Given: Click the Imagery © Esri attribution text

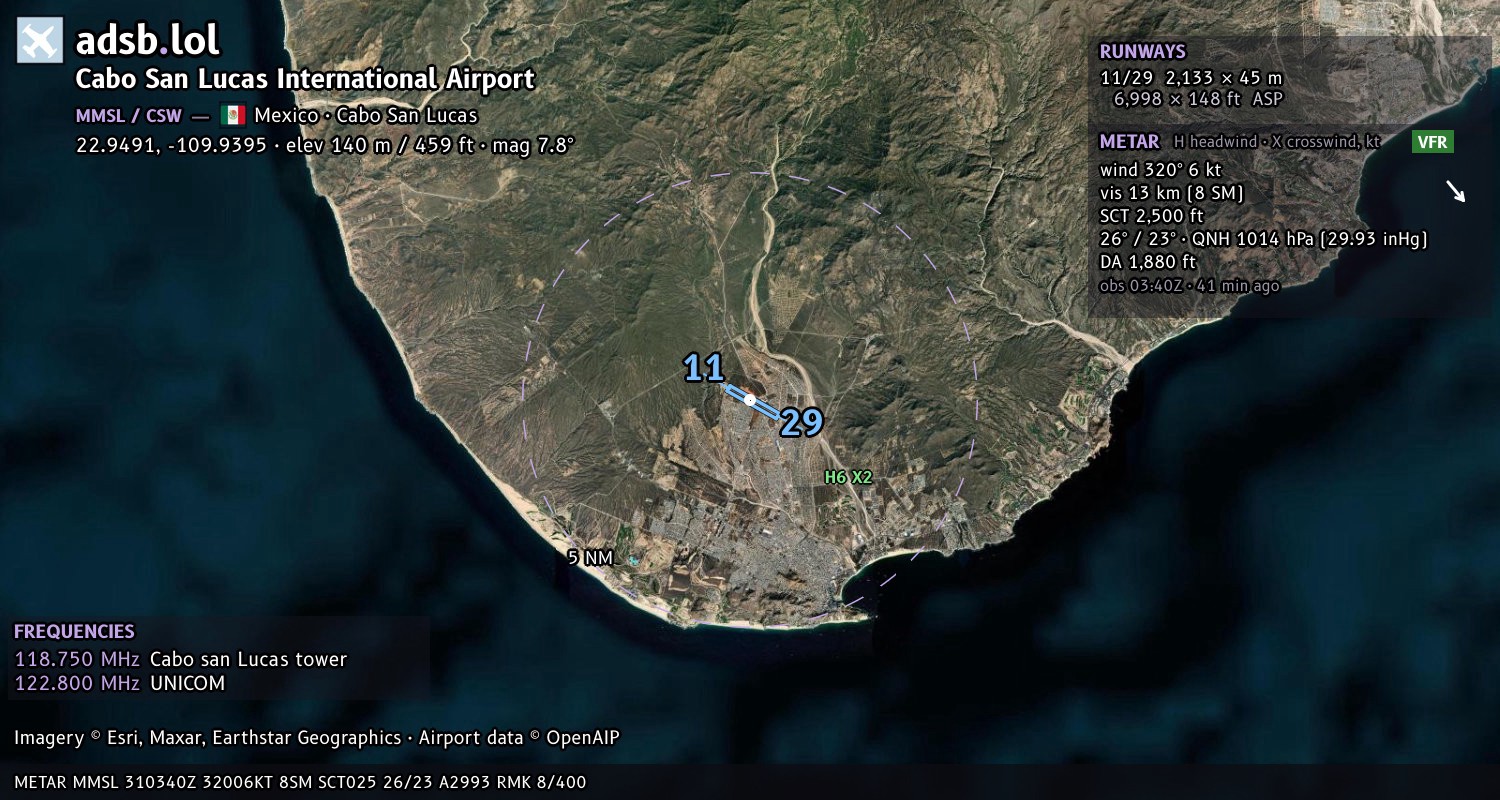Looking at the screenshot, I should click(316, 738).
